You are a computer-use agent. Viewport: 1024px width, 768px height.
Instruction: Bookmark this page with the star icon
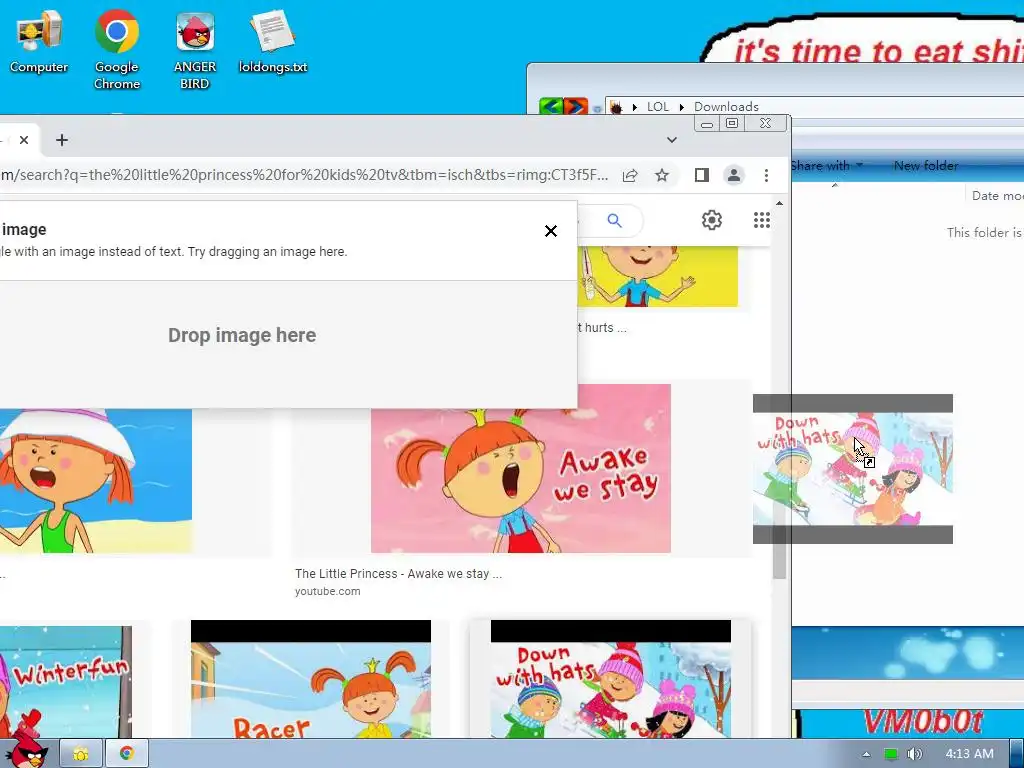pyautogui.click(x=662, y=175)
